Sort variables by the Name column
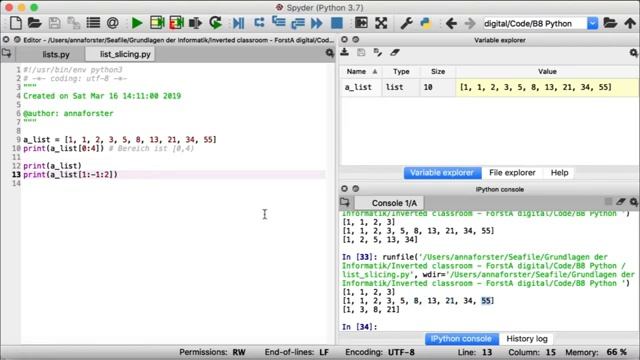This screenshot has height=360, width=640. tap(361, 71)
